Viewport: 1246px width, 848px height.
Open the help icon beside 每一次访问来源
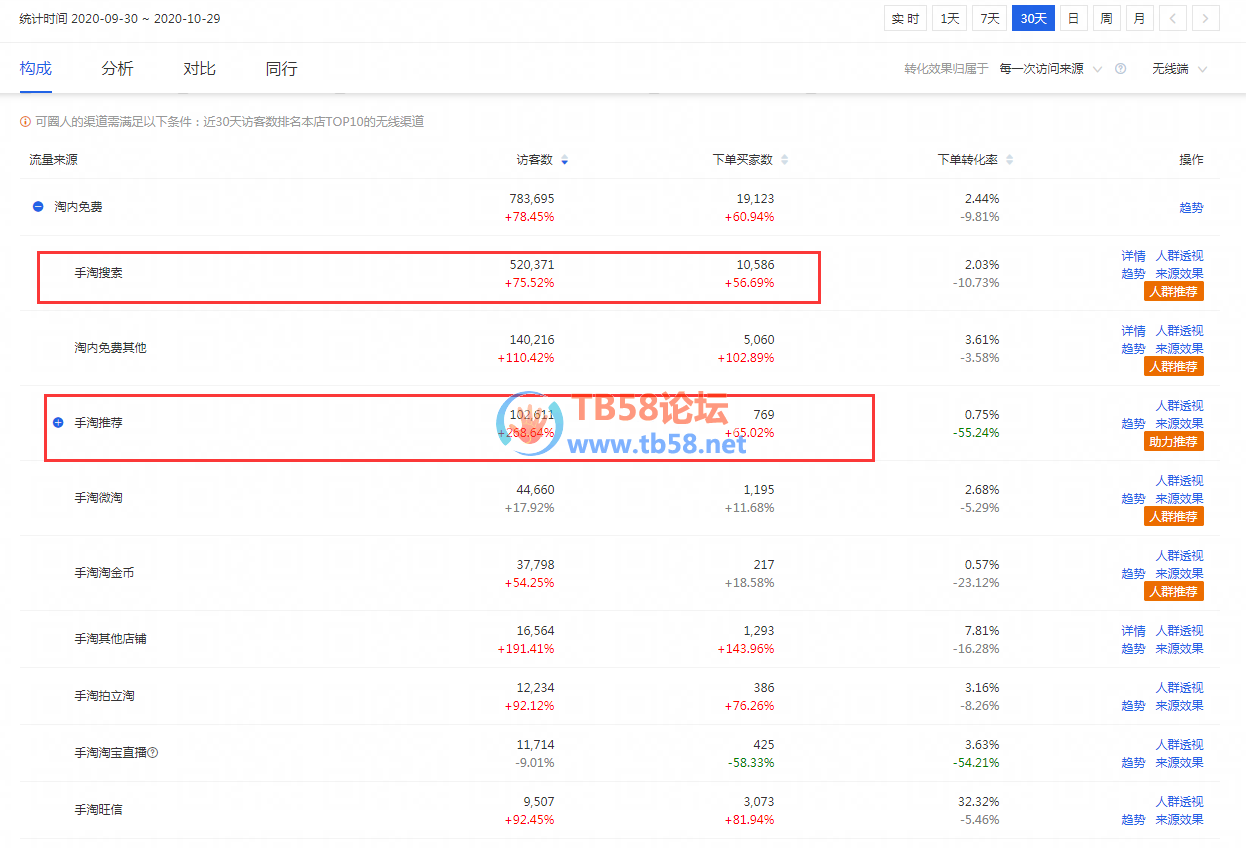1120,69
